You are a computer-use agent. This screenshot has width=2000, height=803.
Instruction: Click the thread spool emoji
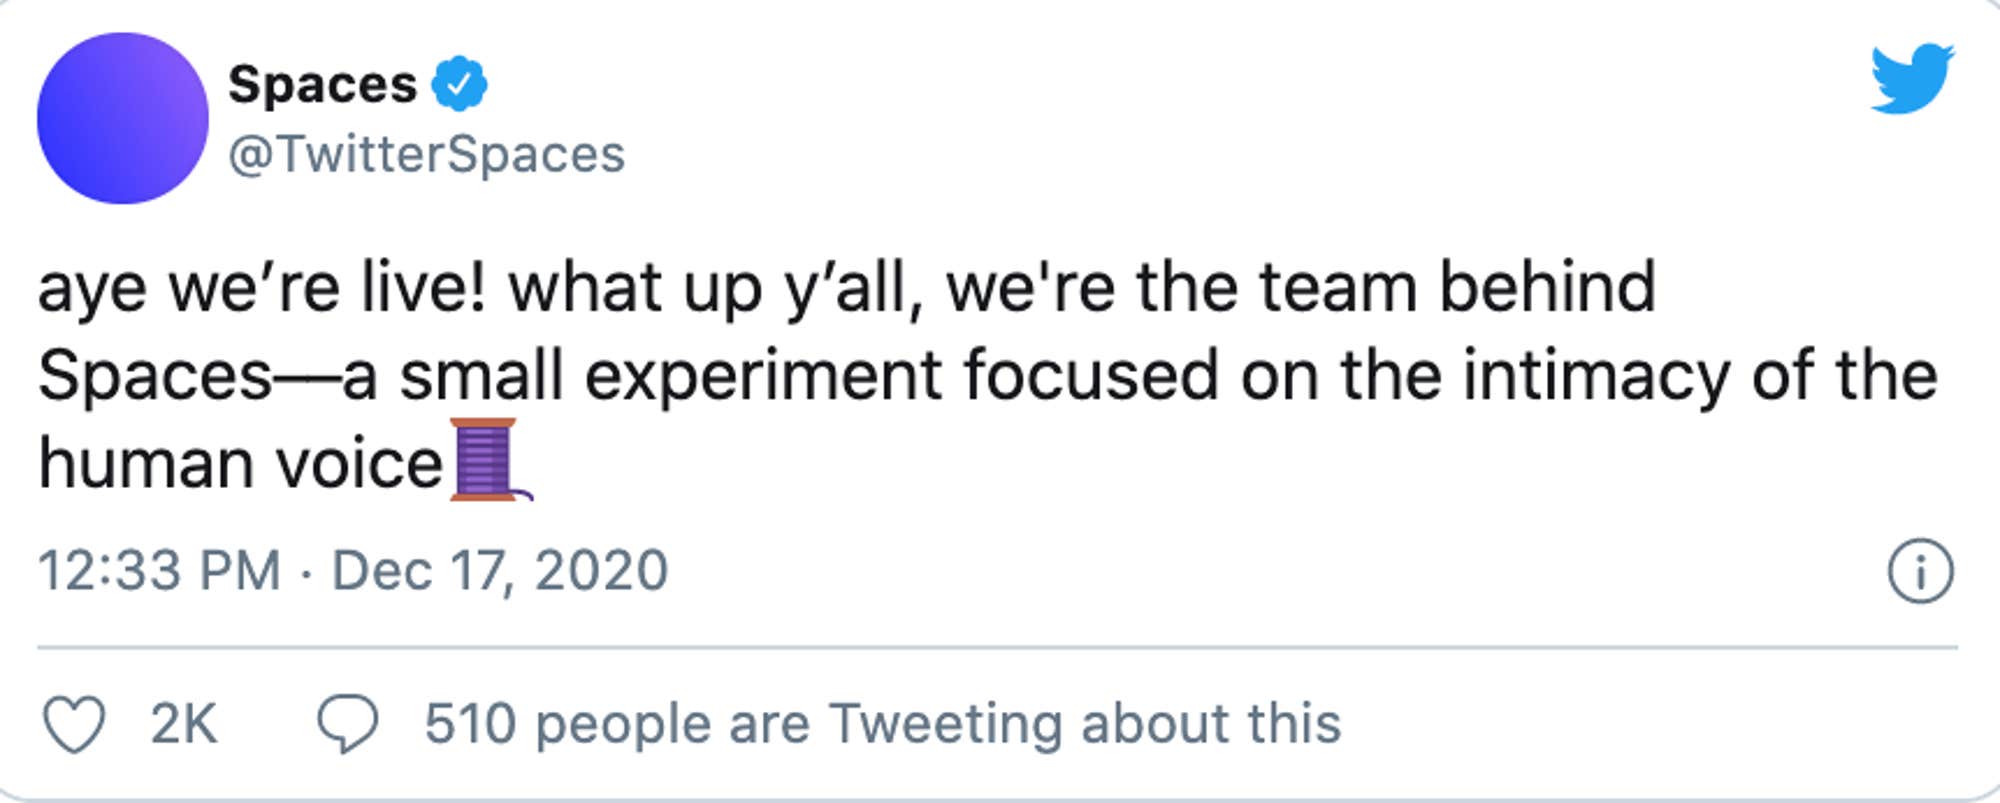tap(487, 460)
